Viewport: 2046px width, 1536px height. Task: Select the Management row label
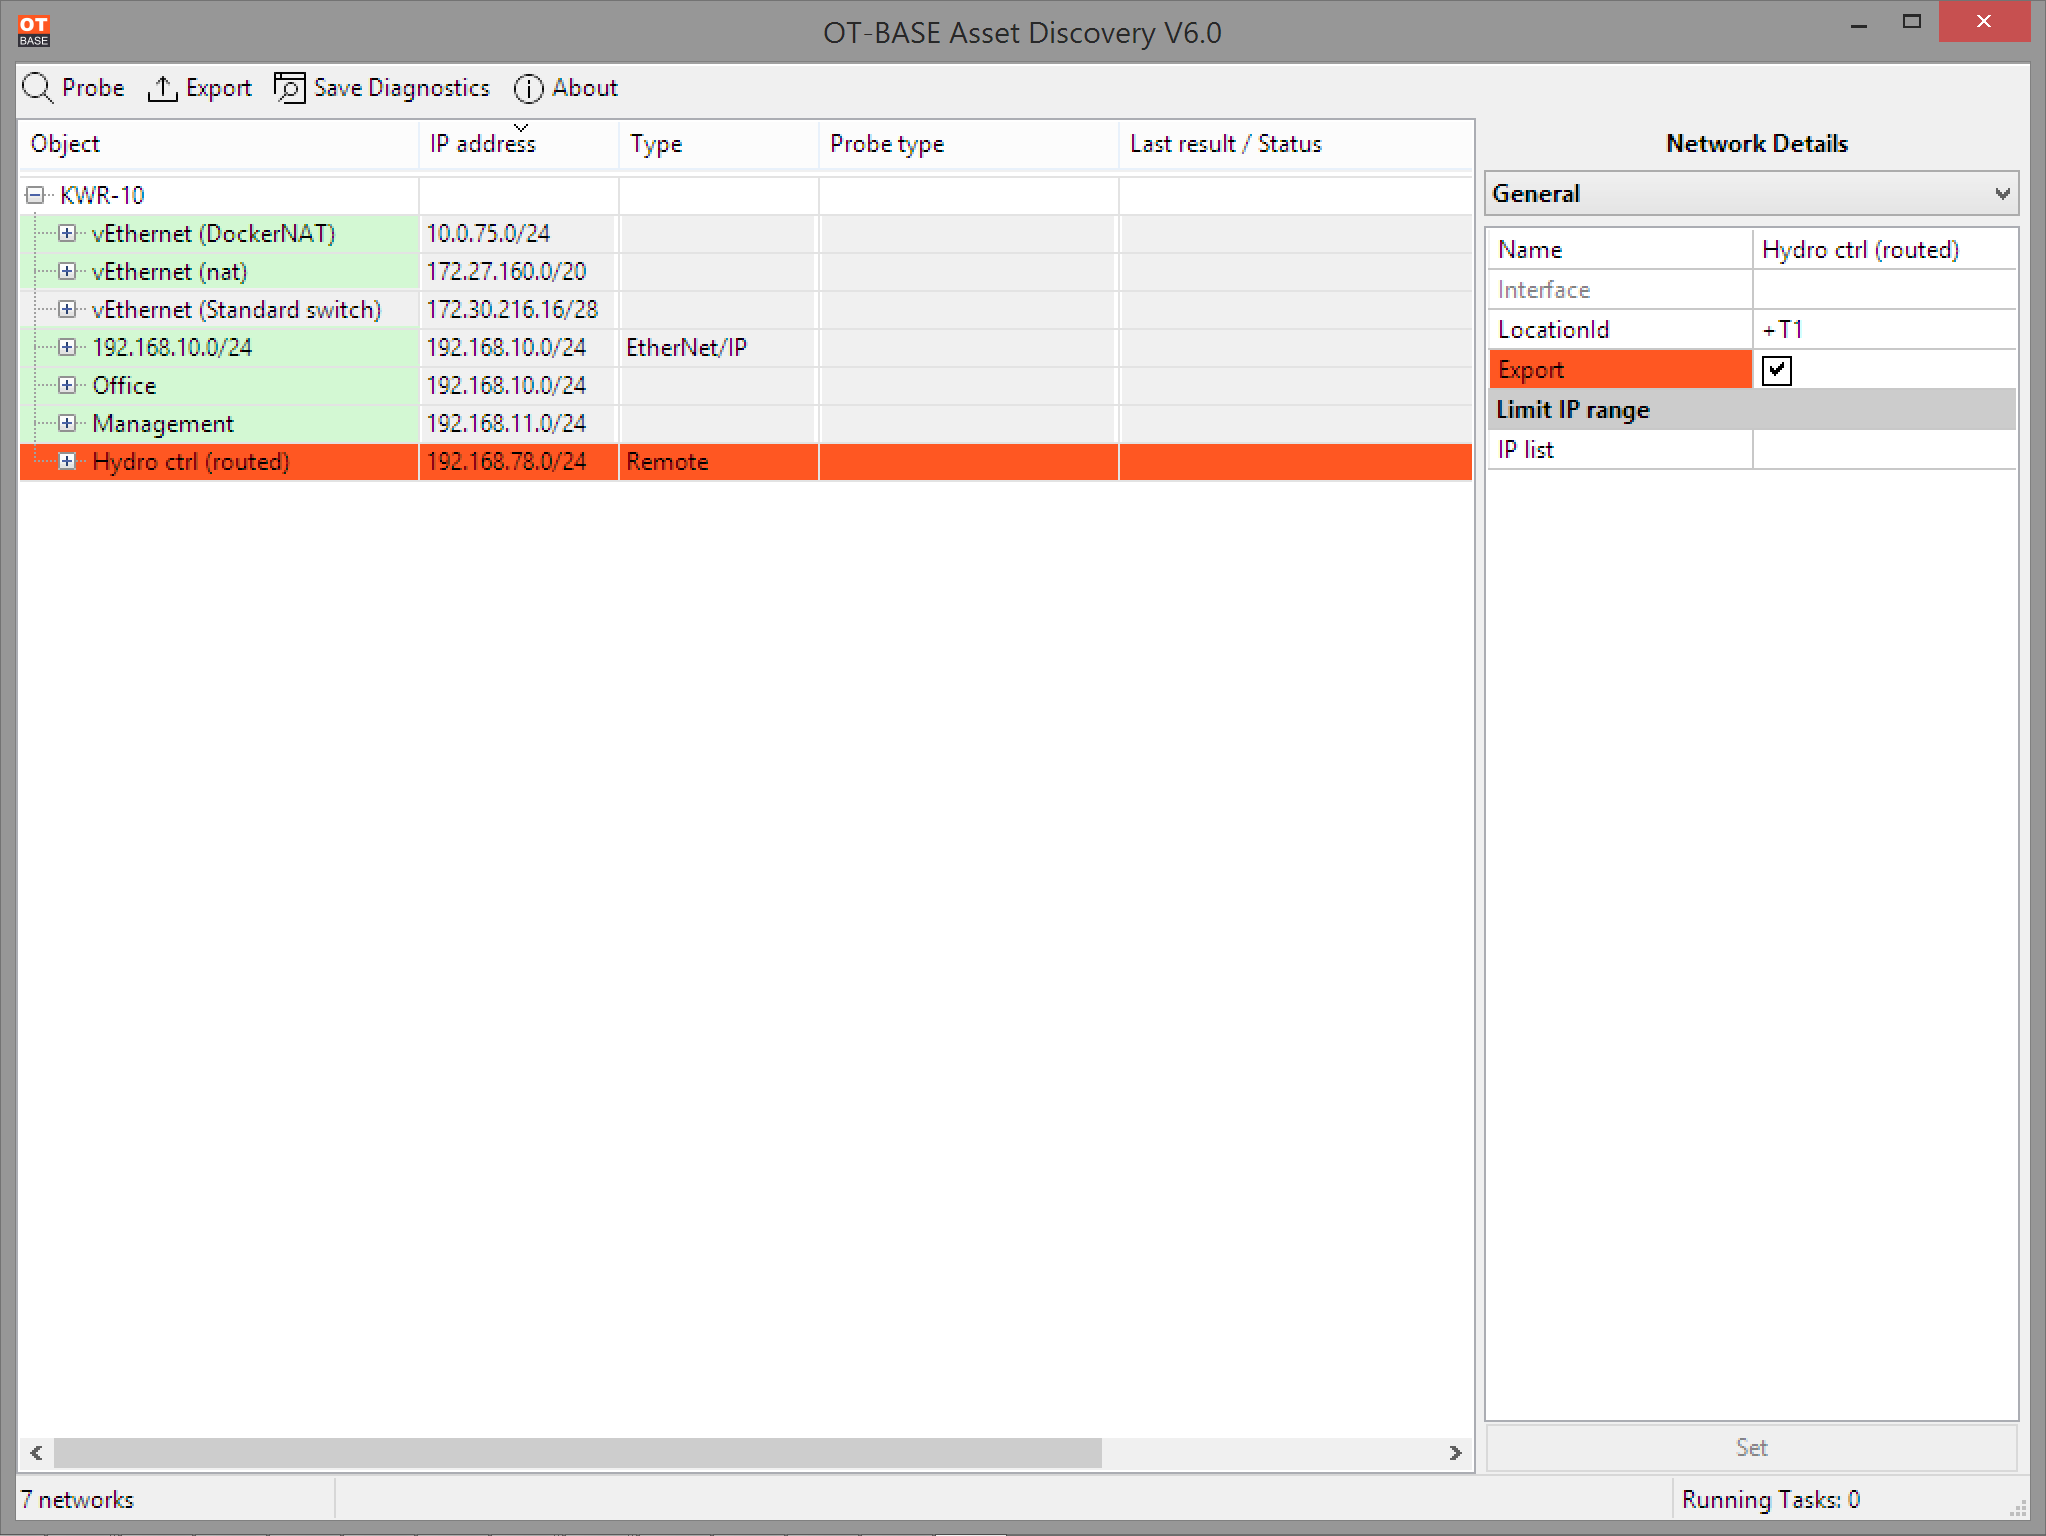[x=163, y=423]
